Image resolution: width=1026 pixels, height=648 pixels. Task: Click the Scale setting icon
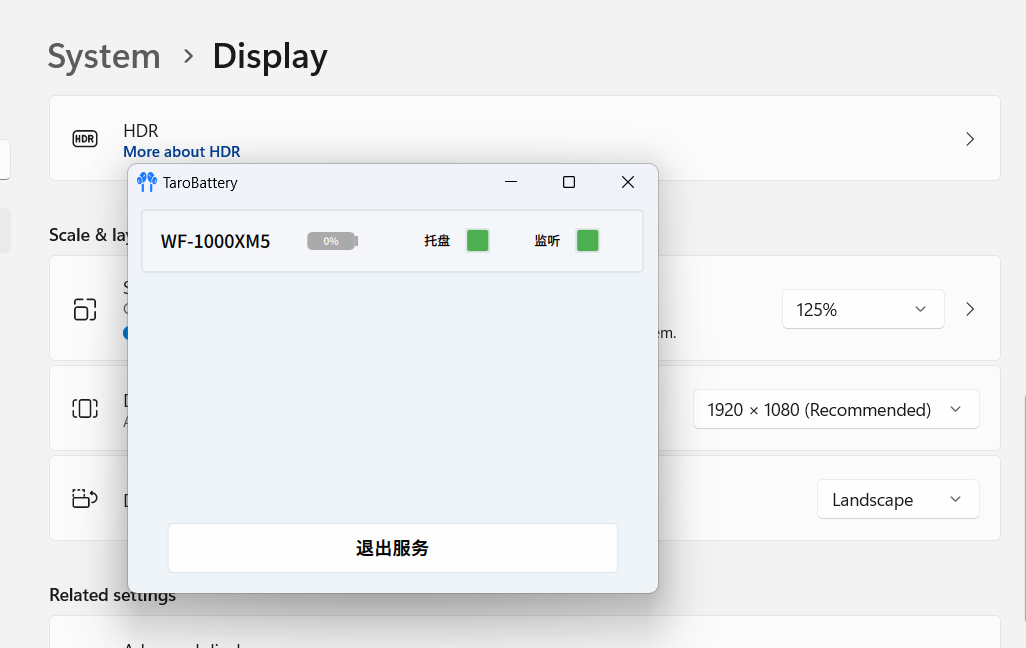click(x=85, y=309)
